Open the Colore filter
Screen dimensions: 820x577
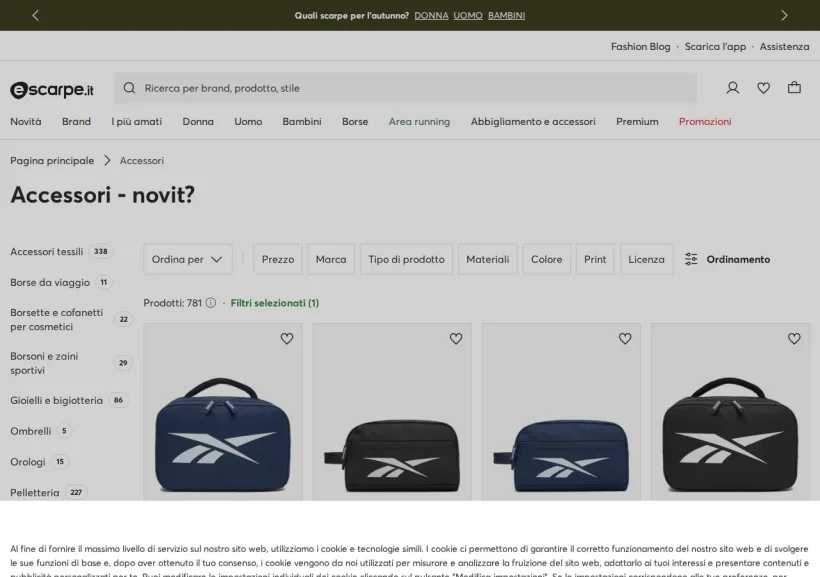[x=546, y=259]
